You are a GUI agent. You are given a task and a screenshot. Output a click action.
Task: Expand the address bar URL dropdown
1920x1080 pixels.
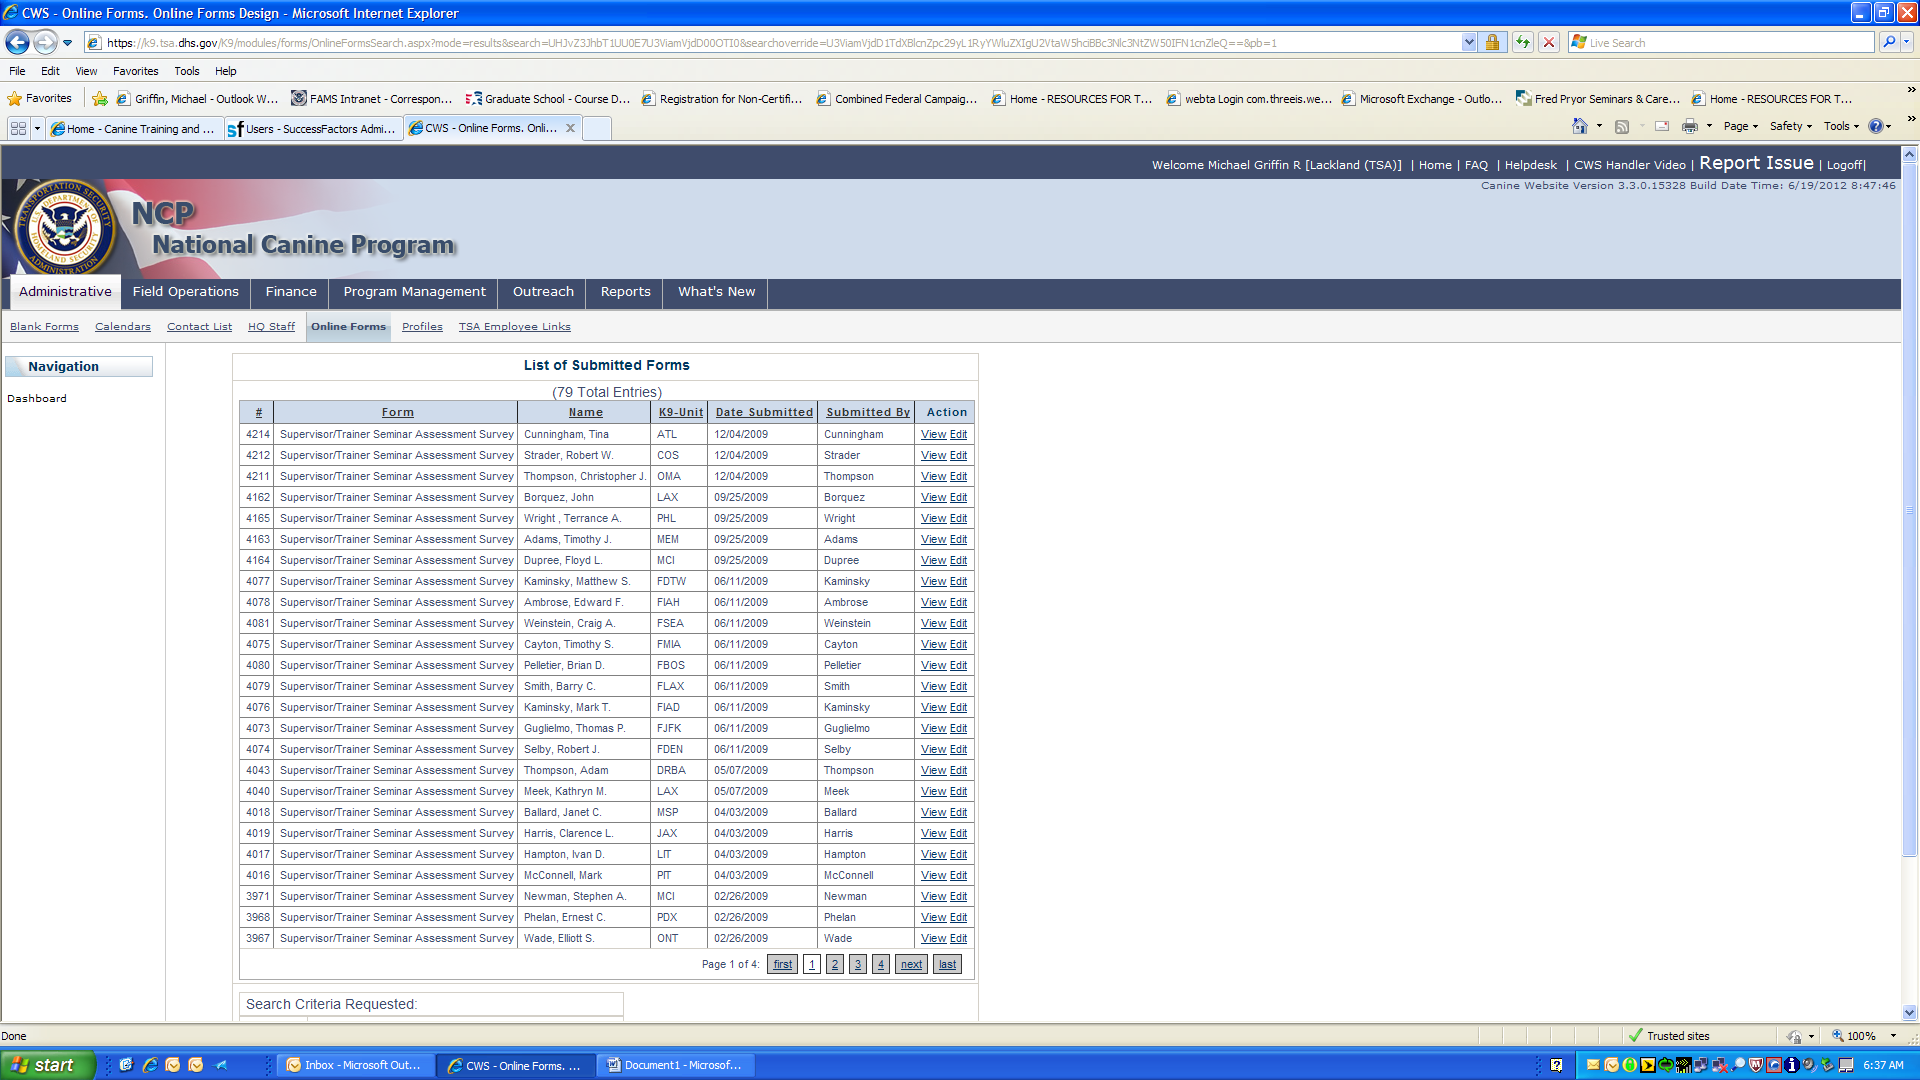point(1468,42)
